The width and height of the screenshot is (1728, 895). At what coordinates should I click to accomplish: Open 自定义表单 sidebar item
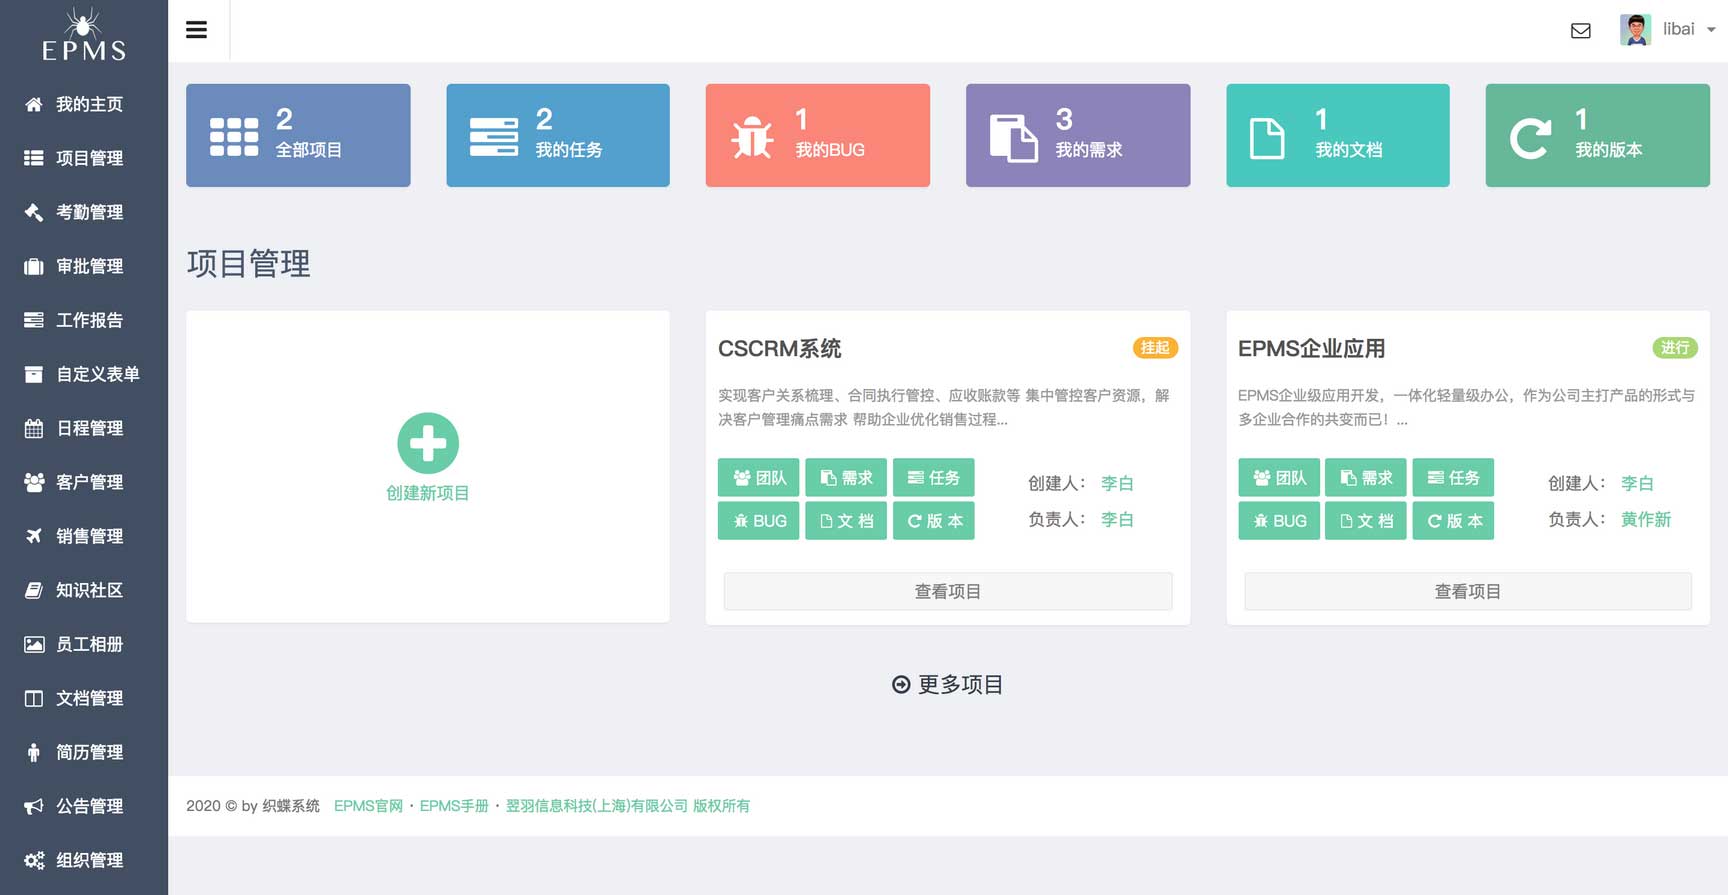[84, 374]
